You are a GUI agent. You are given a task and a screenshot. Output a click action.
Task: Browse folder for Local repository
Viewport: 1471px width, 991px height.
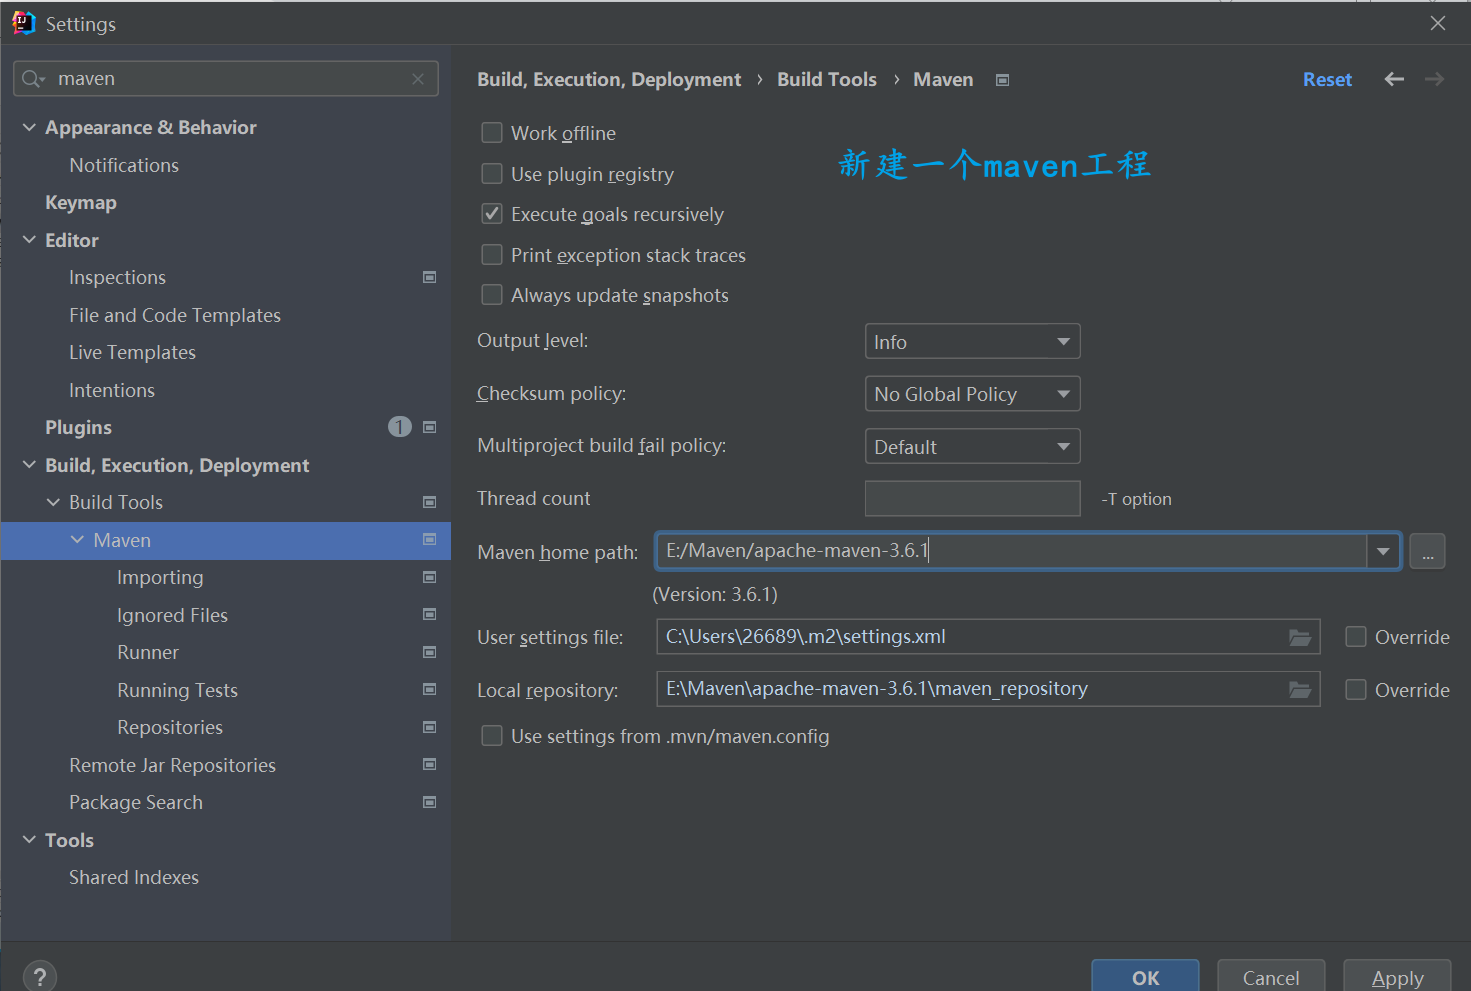point(1299,689)
